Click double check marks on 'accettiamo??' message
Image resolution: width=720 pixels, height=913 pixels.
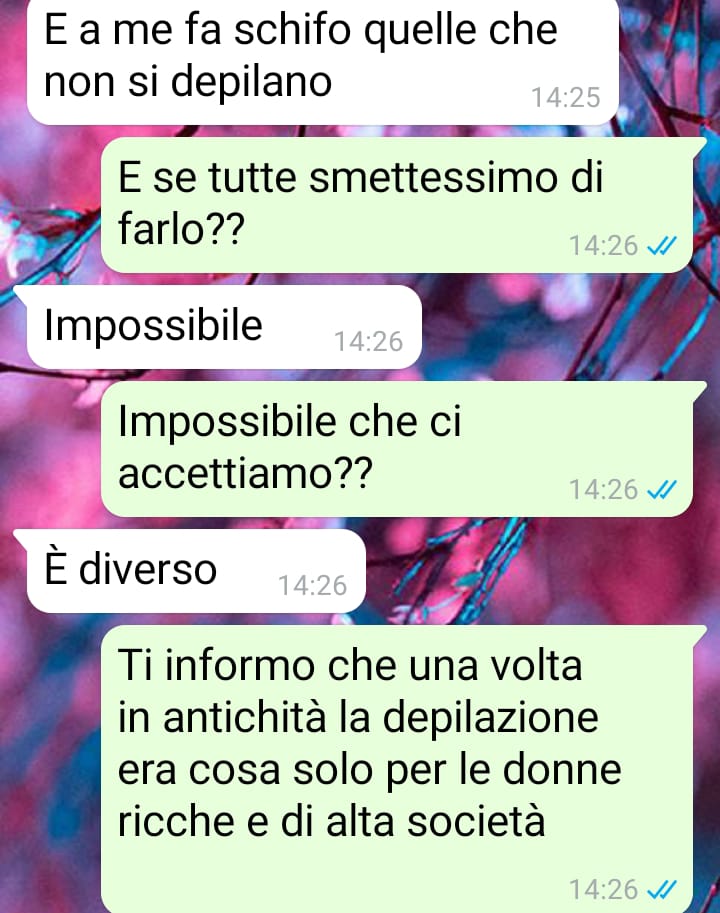click(662, 490)
